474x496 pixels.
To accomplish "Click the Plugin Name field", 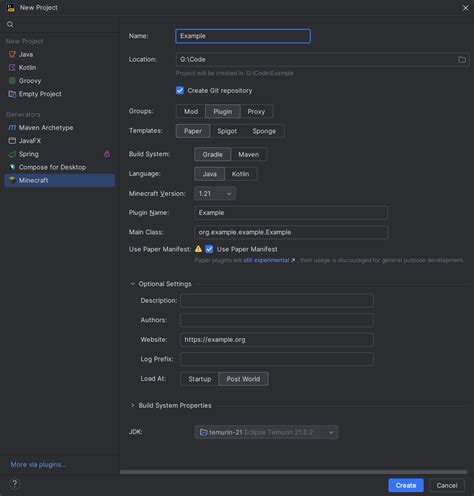I will pos(291,213).
